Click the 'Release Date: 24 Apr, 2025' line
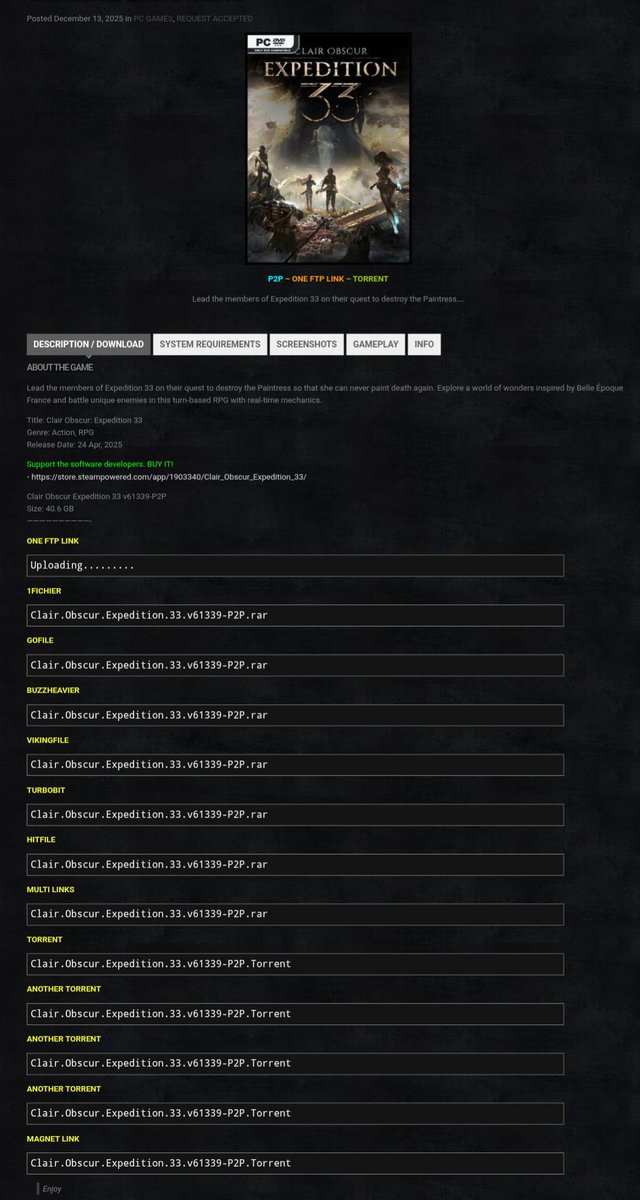640x1200 pixels. [x=74, y=444]
